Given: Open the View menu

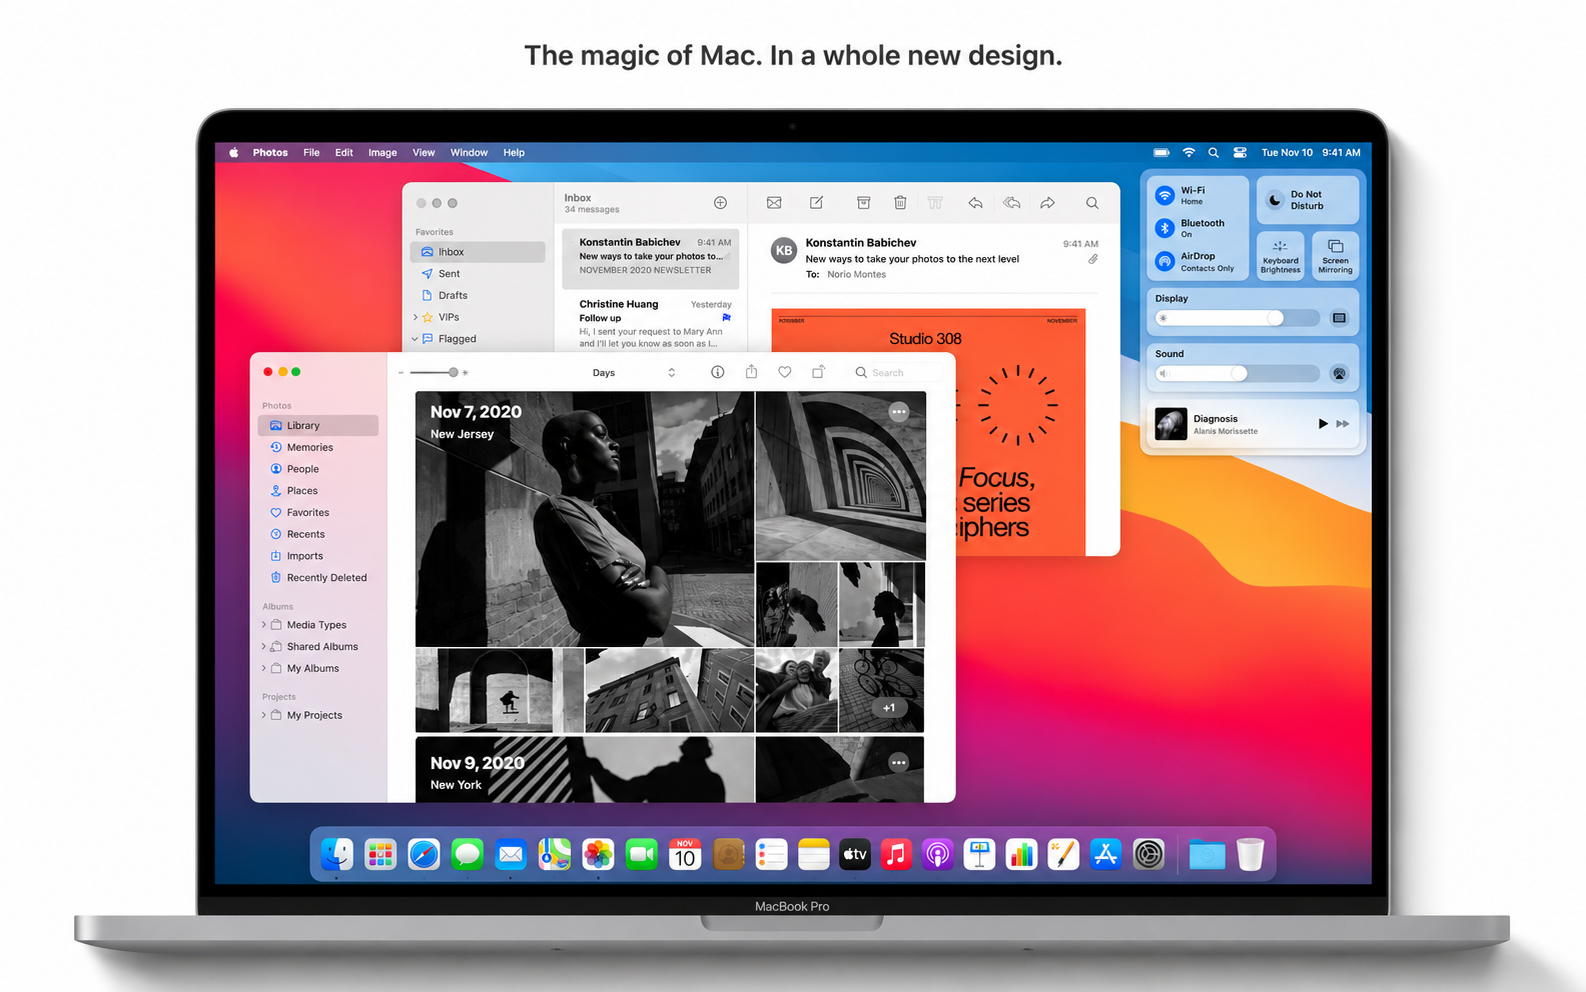Looking at the screenshot, I should pyautogui.click(x=424, y=152).
